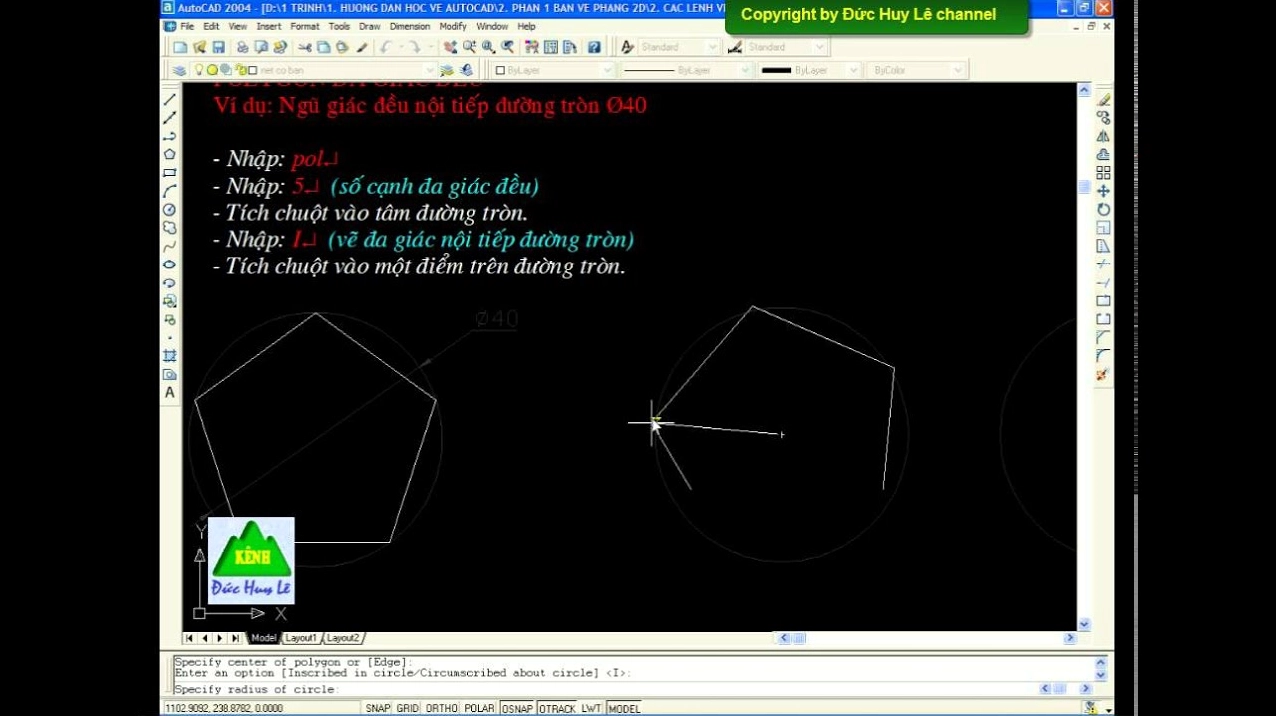Toggle OTRACK object snap tracking

[x=557, y=708]
